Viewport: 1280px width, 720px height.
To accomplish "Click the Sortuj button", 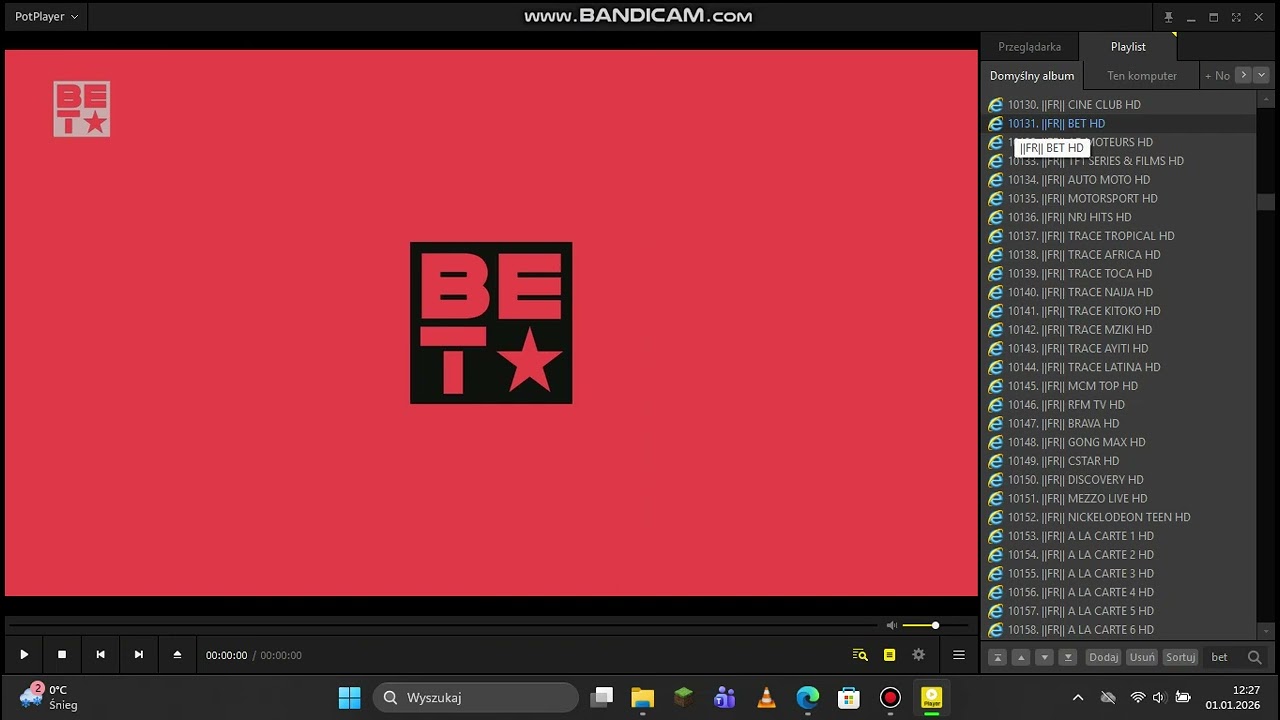I will 1181,657.
